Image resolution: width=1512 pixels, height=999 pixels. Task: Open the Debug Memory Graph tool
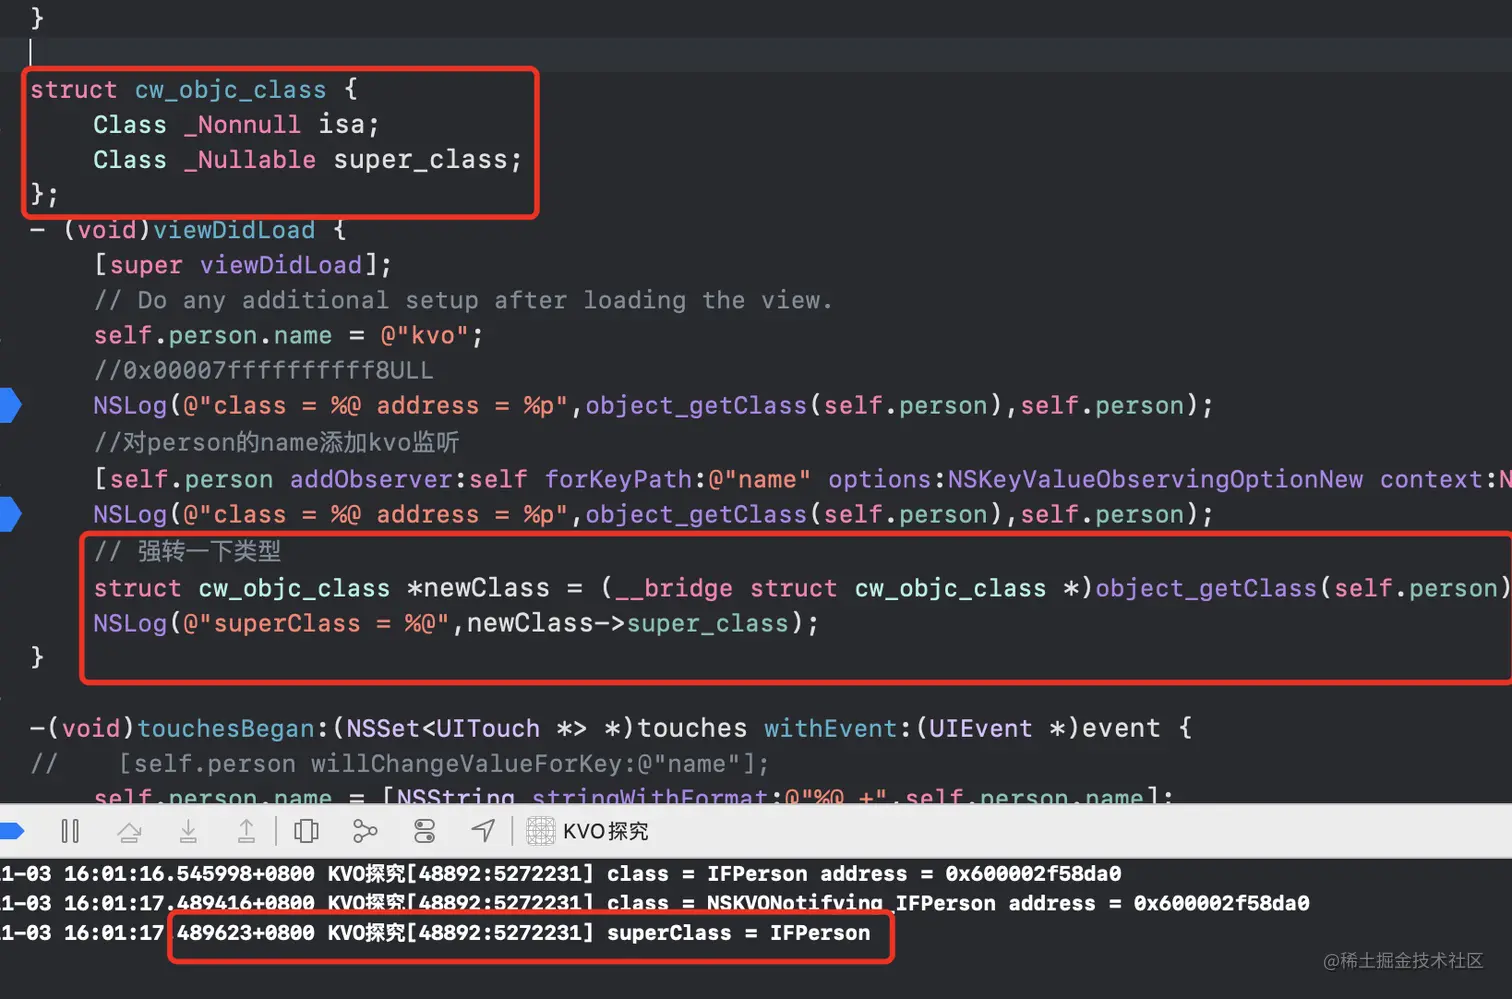[x=365, y=831]
